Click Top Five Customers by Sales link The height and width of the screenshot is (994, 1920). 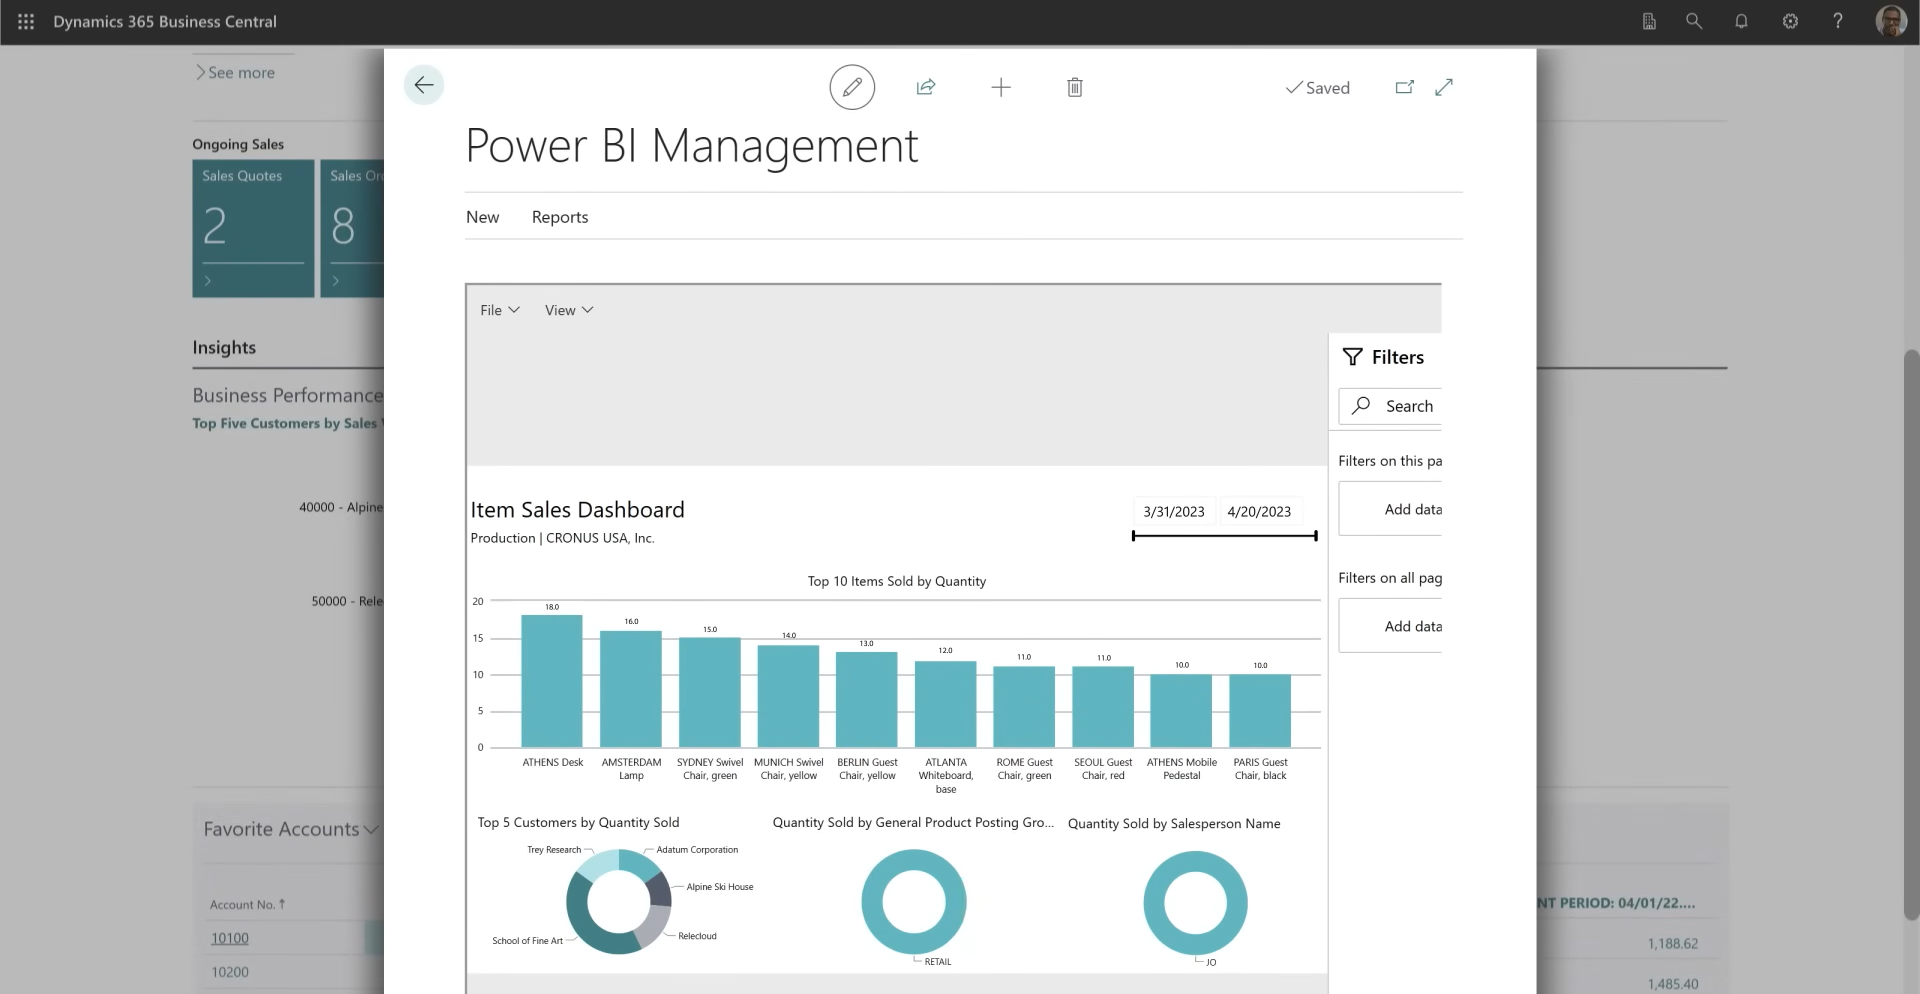(287, 424)
